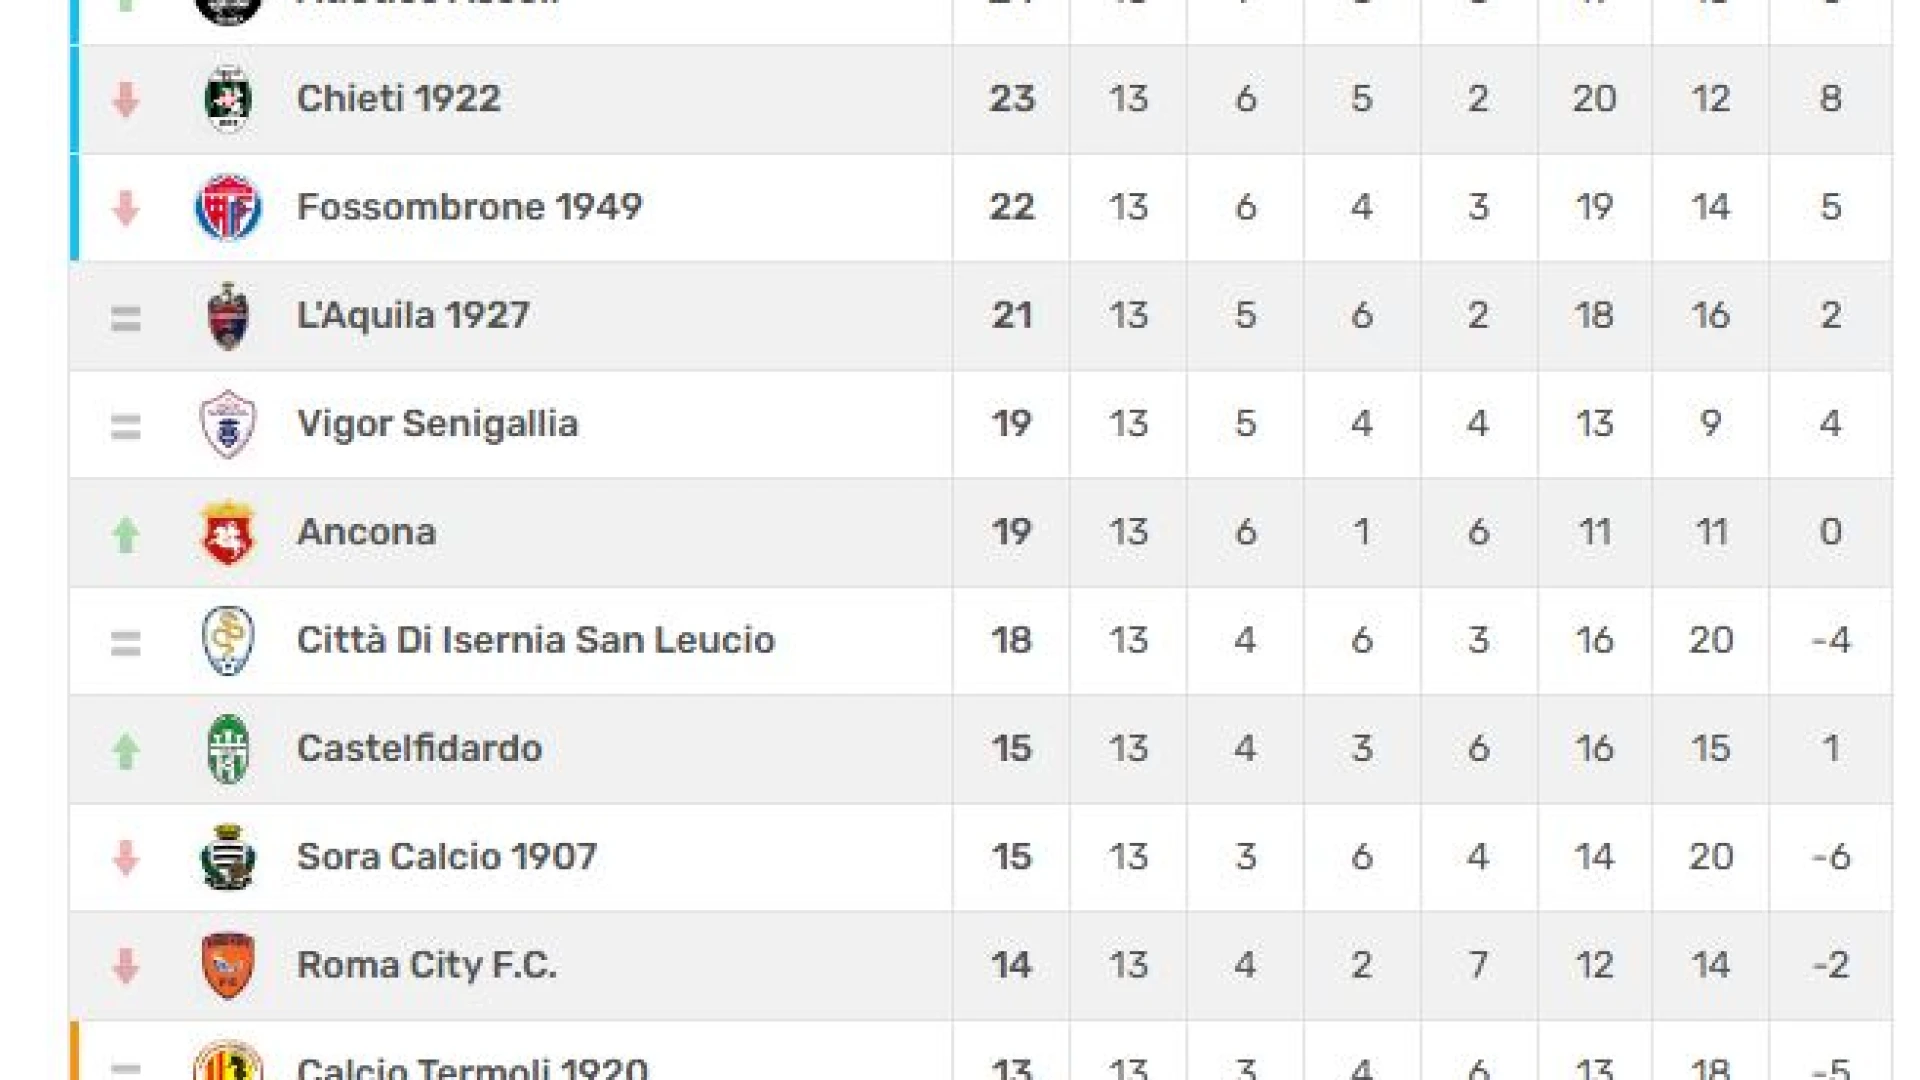Viewport: 1920px width, 1080px height.
Task: Click the Sora Calcio 1907 crest
Action: click(x=228, y=858)
